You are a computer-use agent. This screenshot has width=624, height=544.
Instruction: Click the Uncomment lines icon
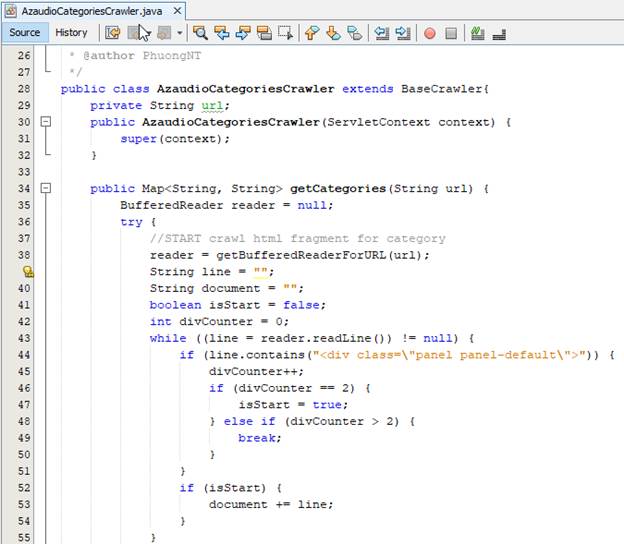pyautogui.click(x=499, y=34)
